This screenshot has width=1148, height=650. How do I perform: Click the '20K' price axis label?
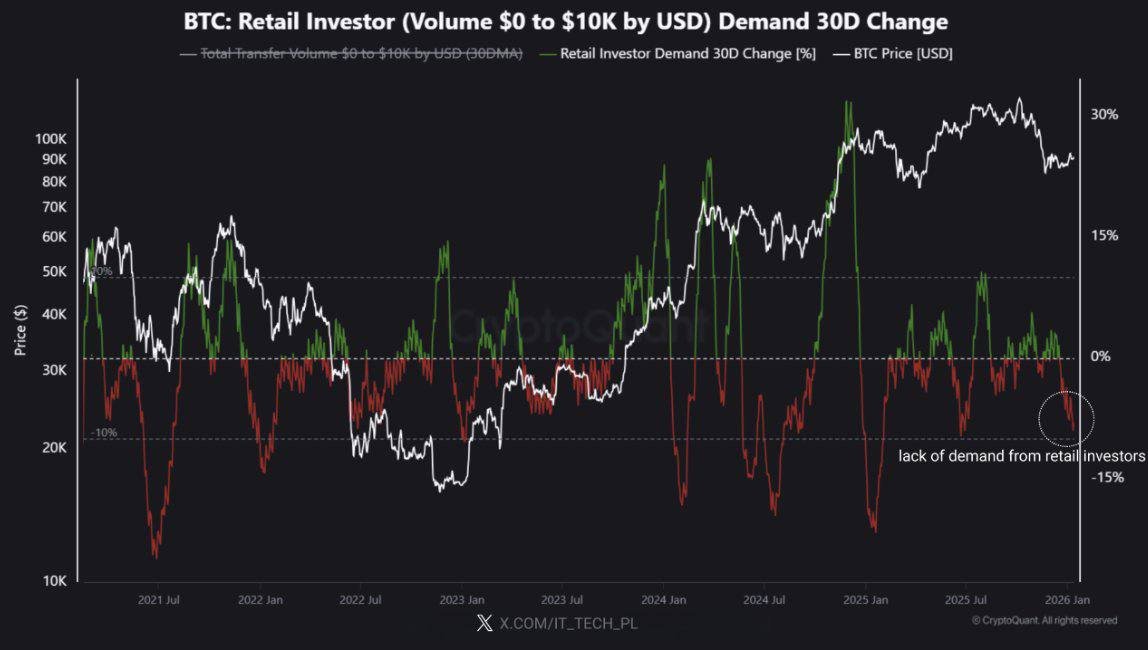[54, 447]
